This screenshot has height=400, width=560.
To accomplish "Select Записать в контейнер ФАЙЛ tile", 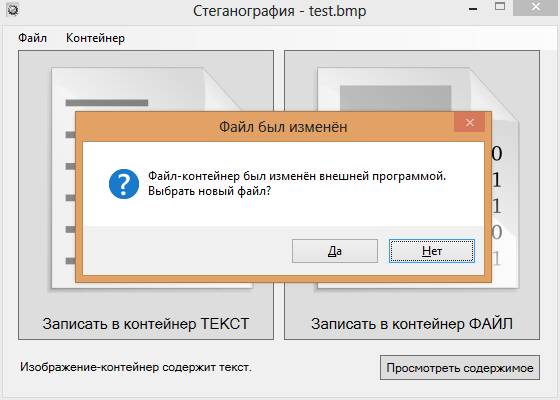I will point(412,195).
